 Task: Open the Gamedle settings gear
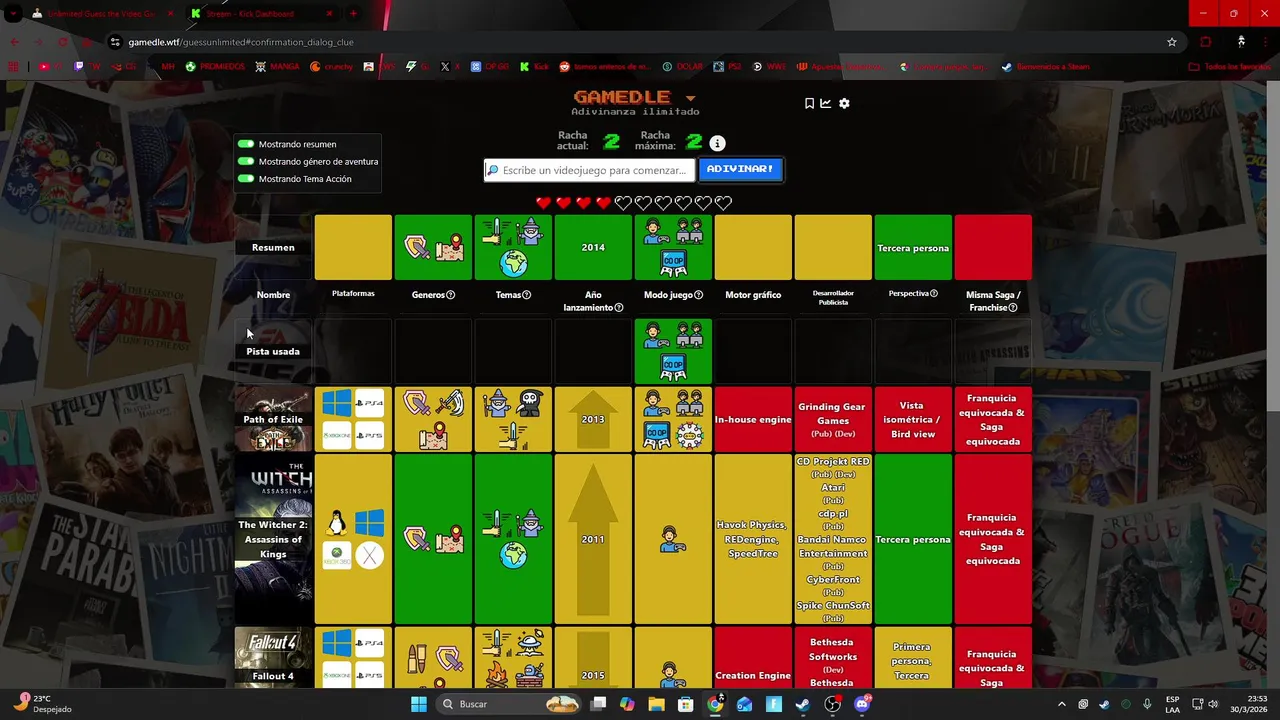[844, 104]
